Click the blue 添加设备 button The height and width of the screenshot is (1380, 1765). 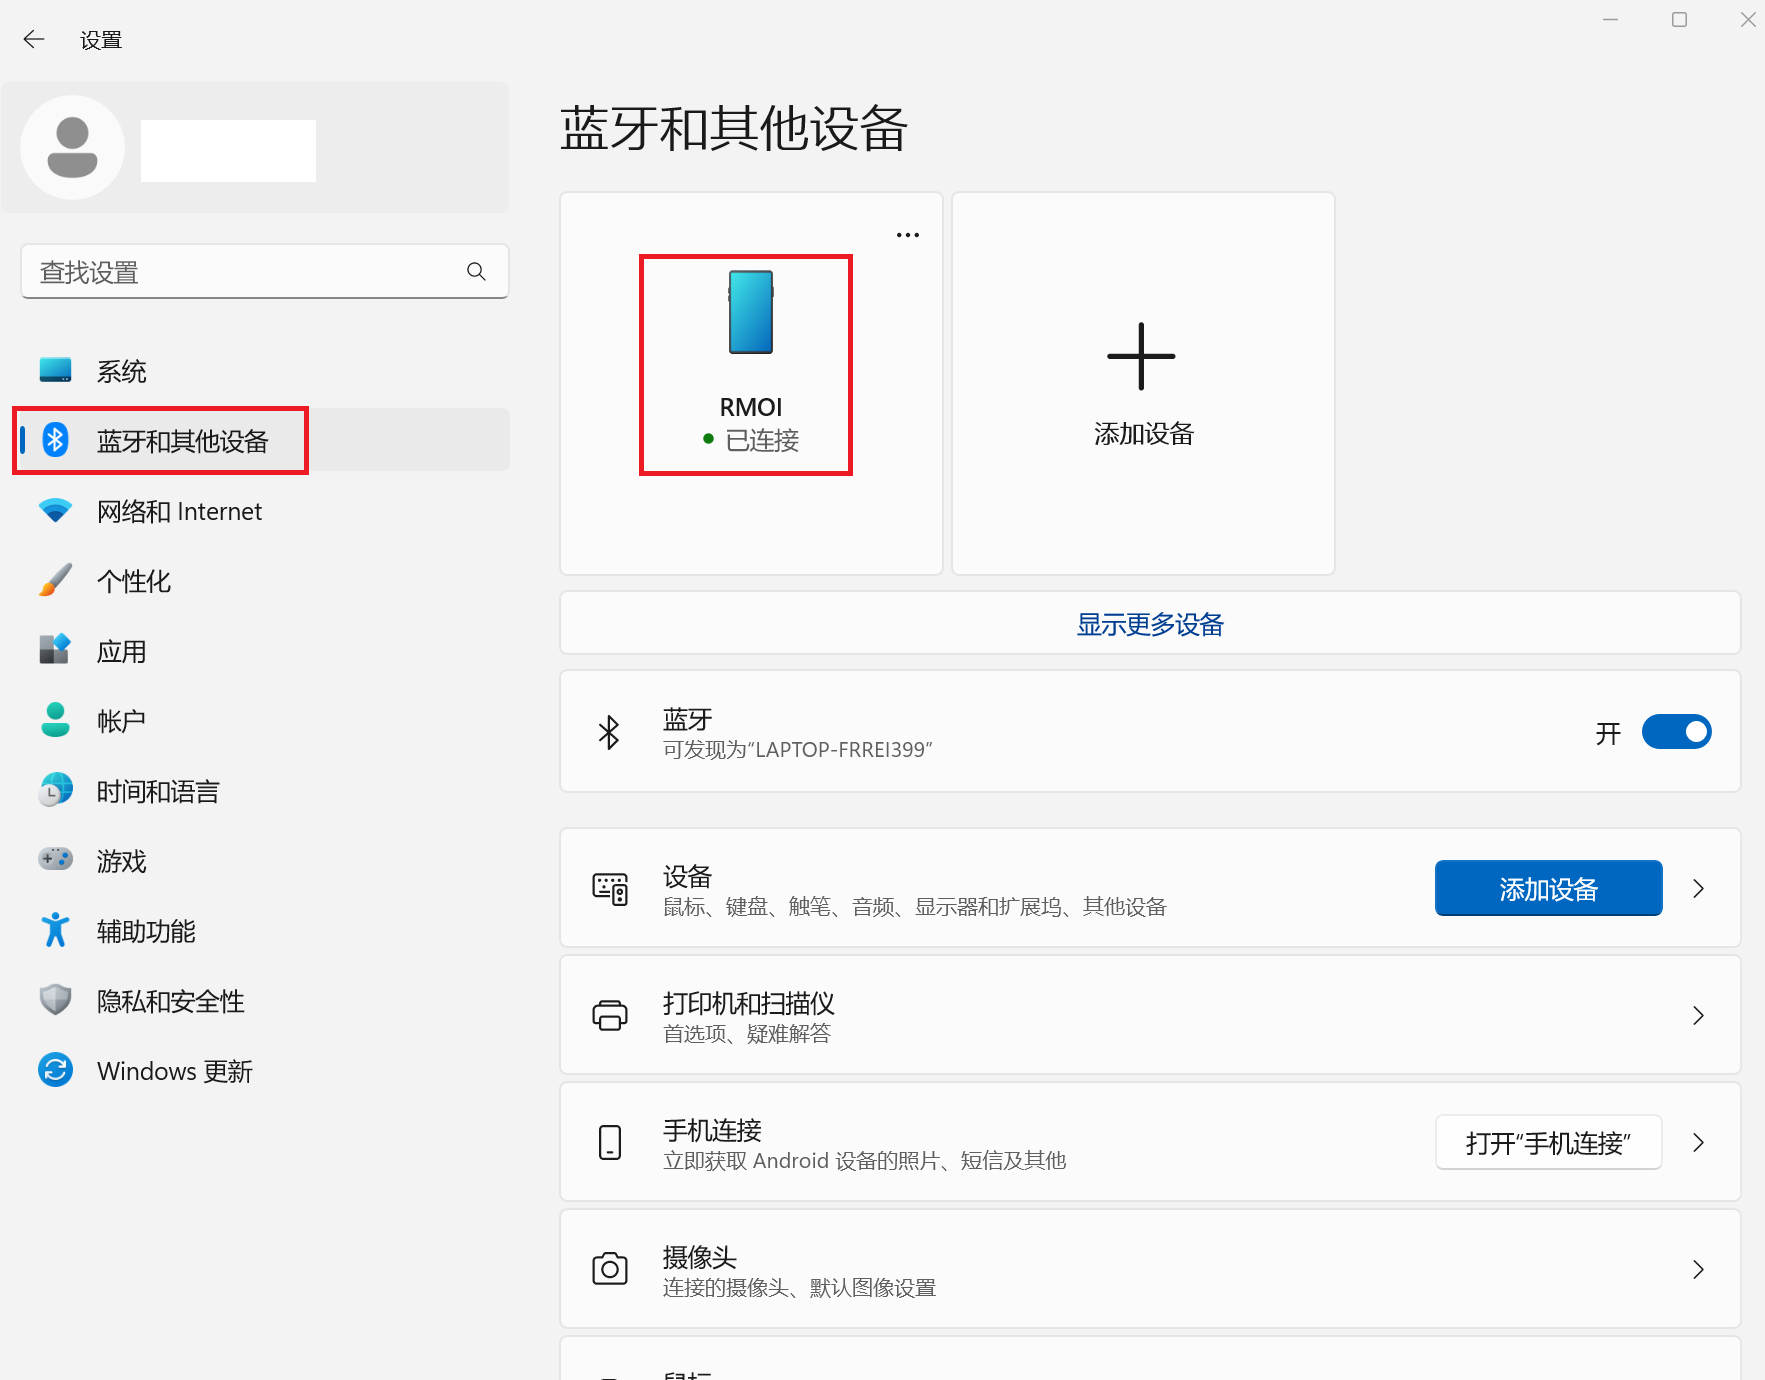coord(1548,888)
